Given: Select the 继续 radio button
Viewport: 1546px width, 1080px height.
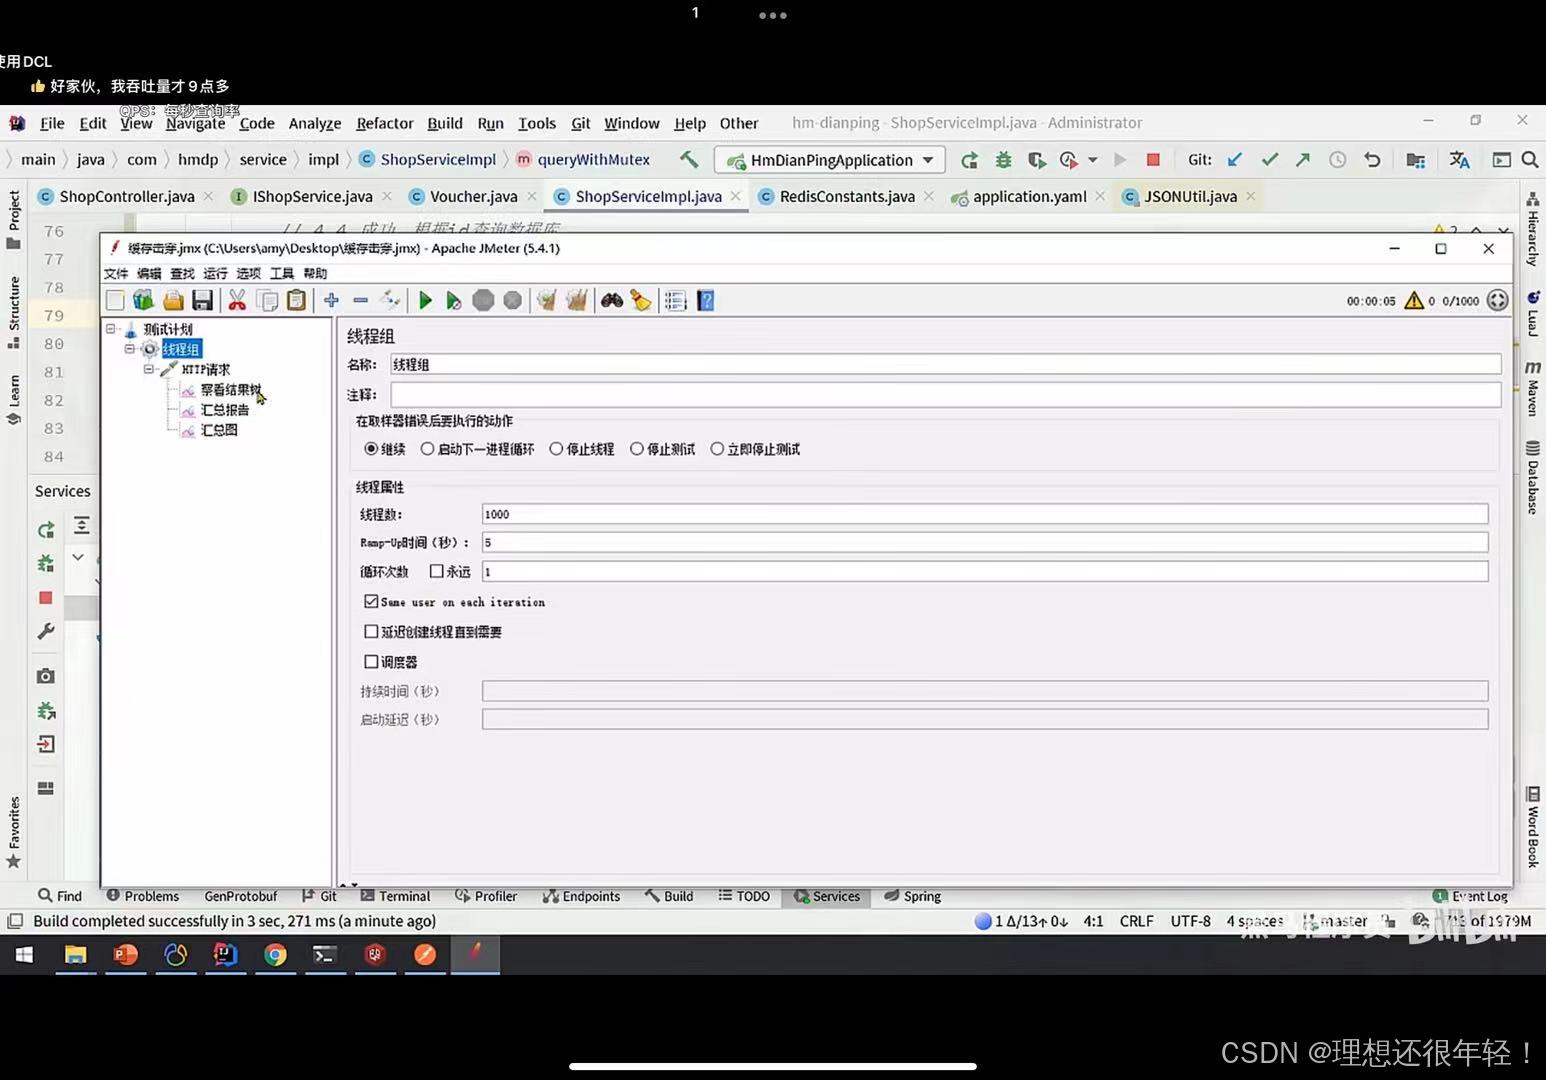Looking at the screenshot, I should click(371, 449).
